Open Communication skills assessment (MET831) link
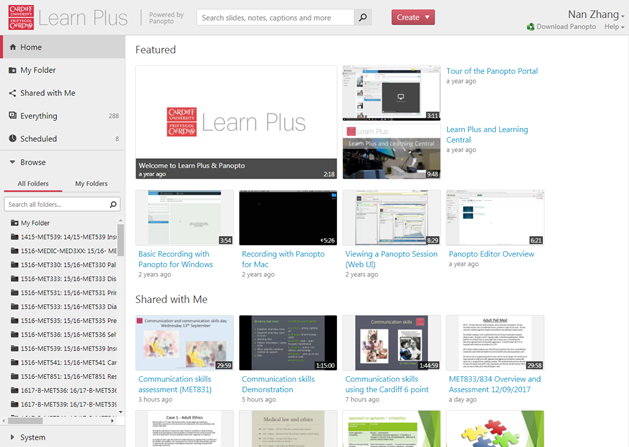The height and width of the screenshot is (447, 629). point(174,384)
